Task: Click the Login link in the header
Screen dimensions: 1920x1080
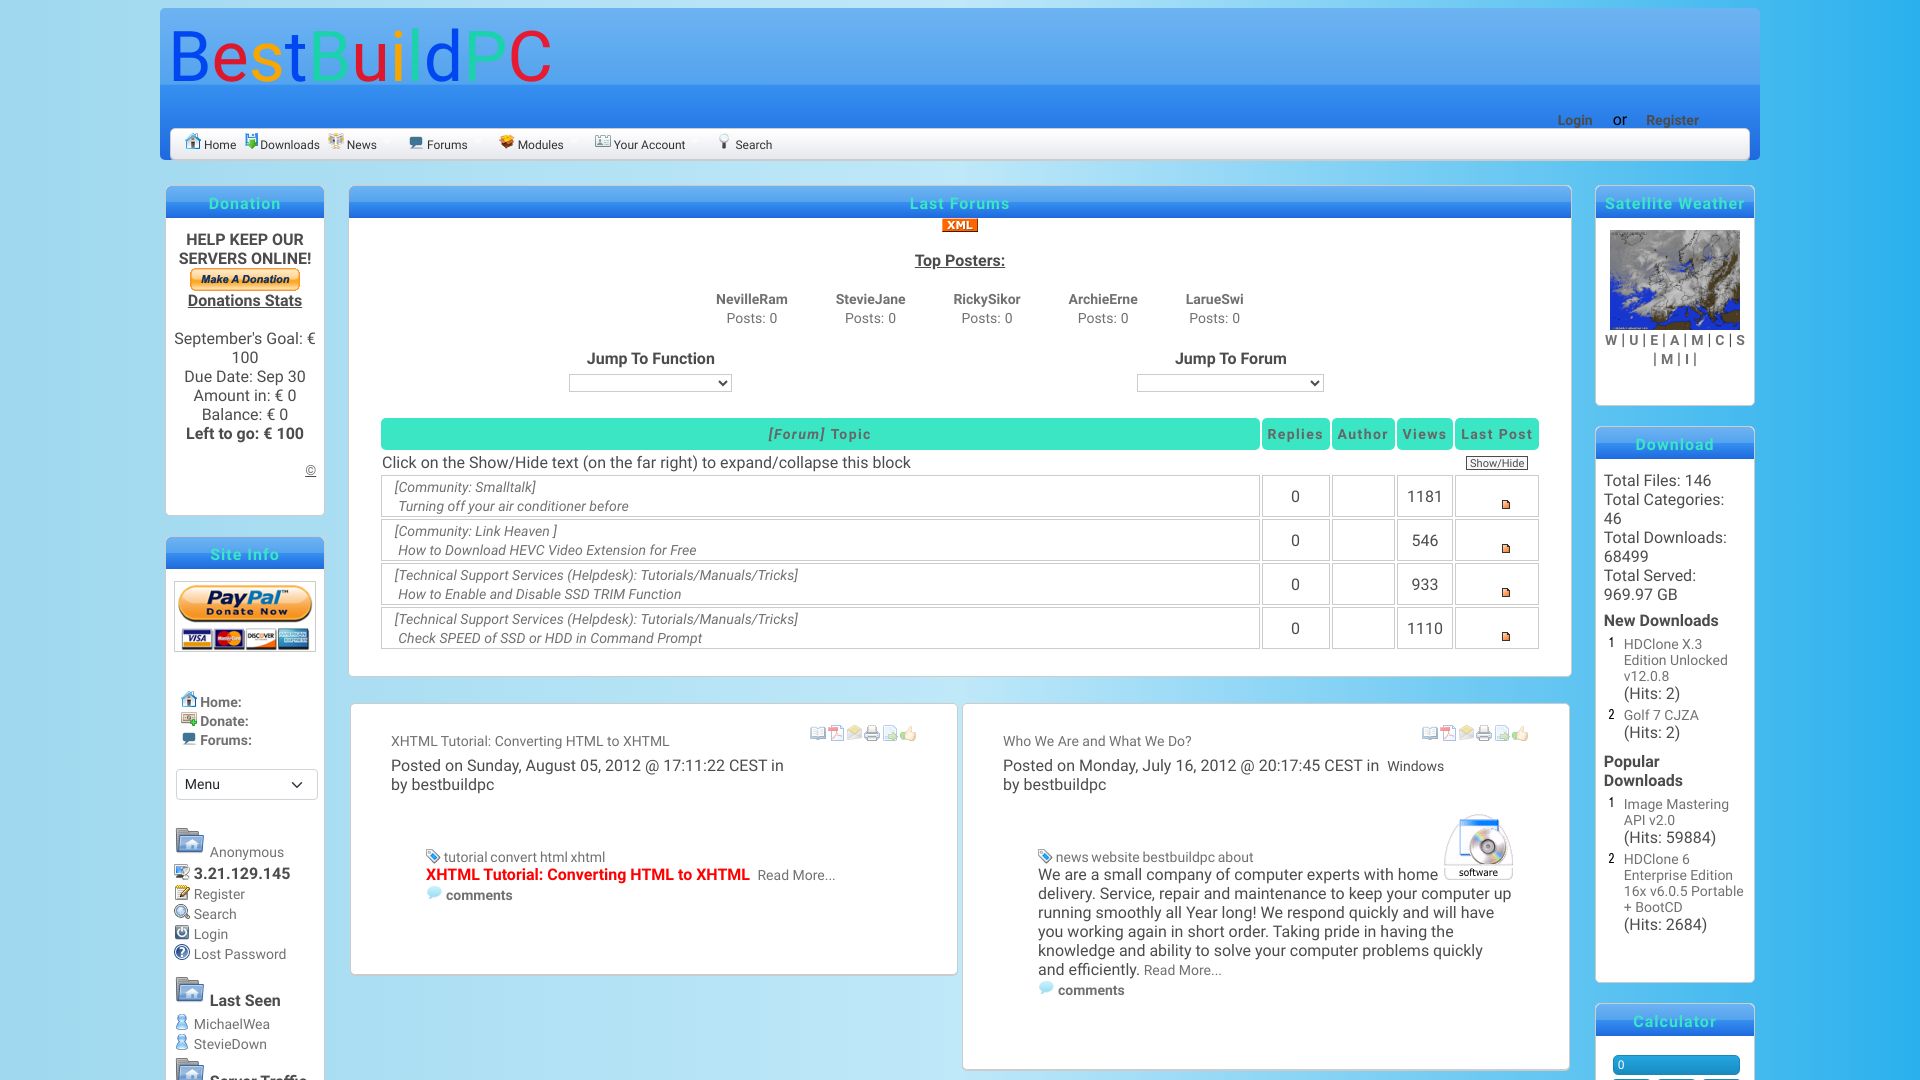Action: [x=1574, y=120]
